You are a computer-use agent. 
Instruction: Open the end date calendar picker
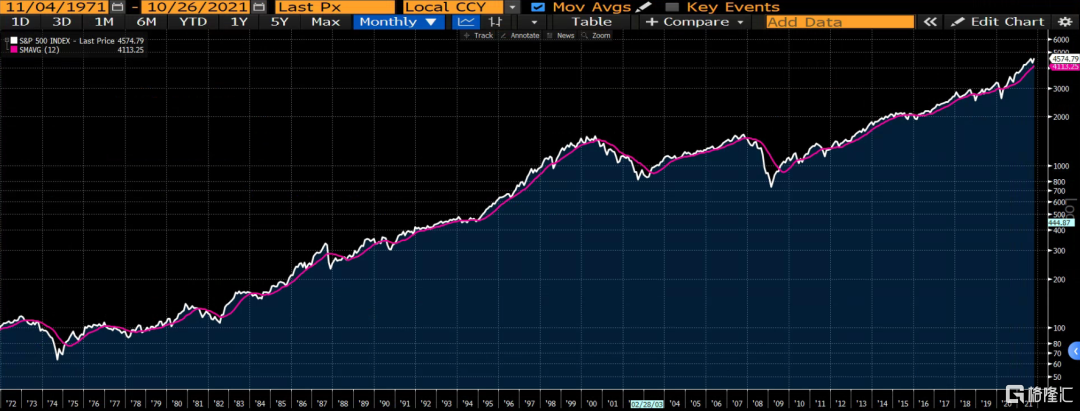click(257, 7)
